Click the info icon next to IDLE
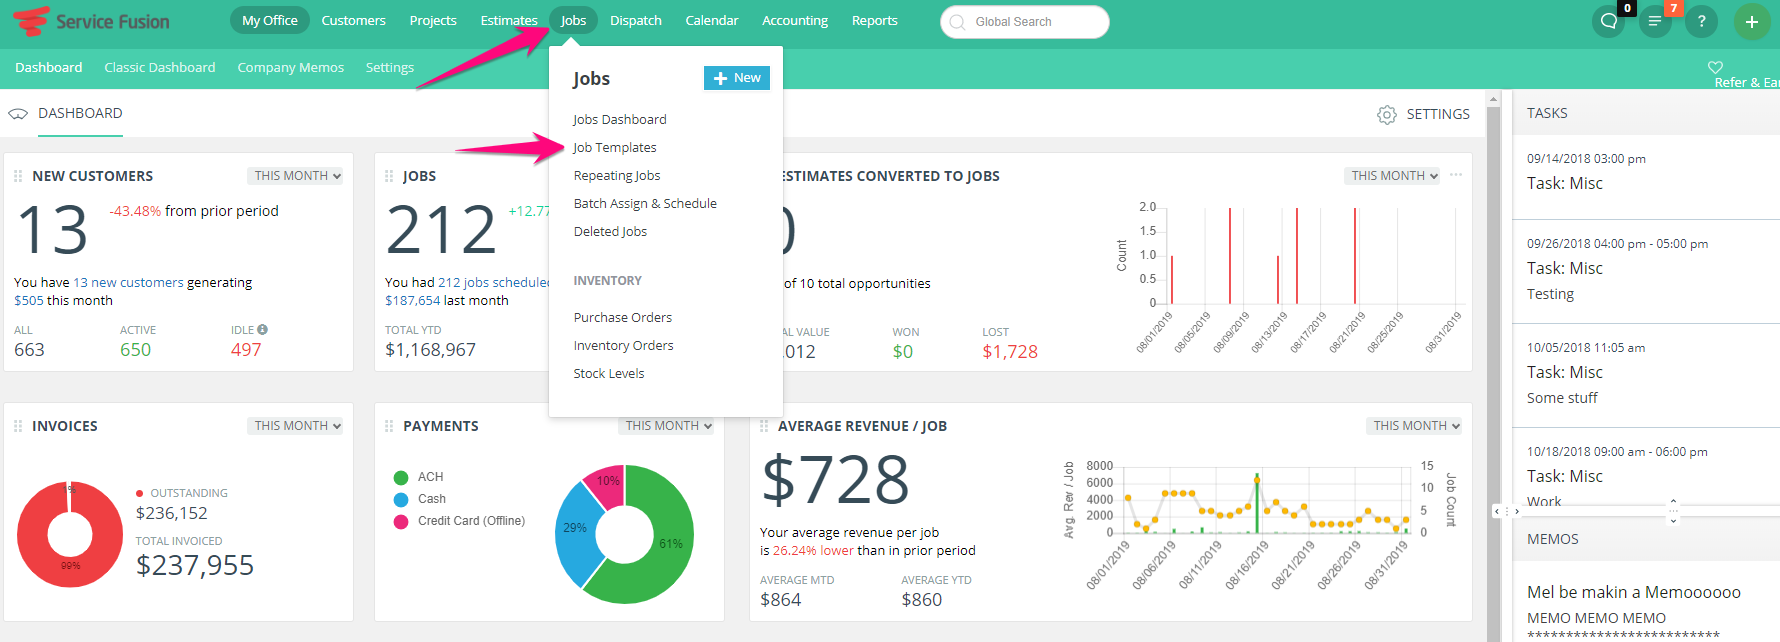This screenshot has height=642, width=1780. (x=263, y=329)
